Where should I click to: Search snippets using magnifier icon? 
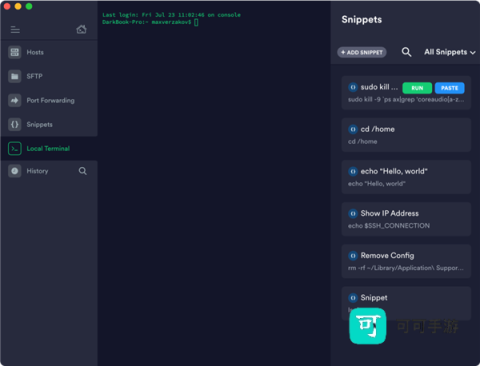click(x=406, y=52)
